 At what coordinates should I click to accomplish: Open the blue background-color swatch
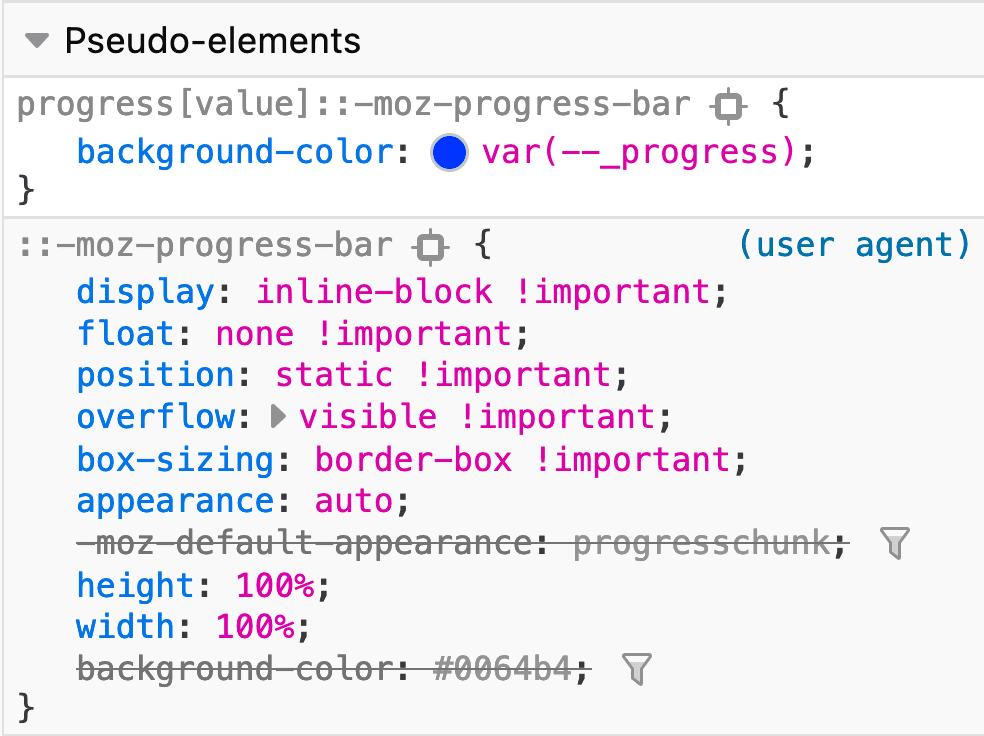coord(449,152)
